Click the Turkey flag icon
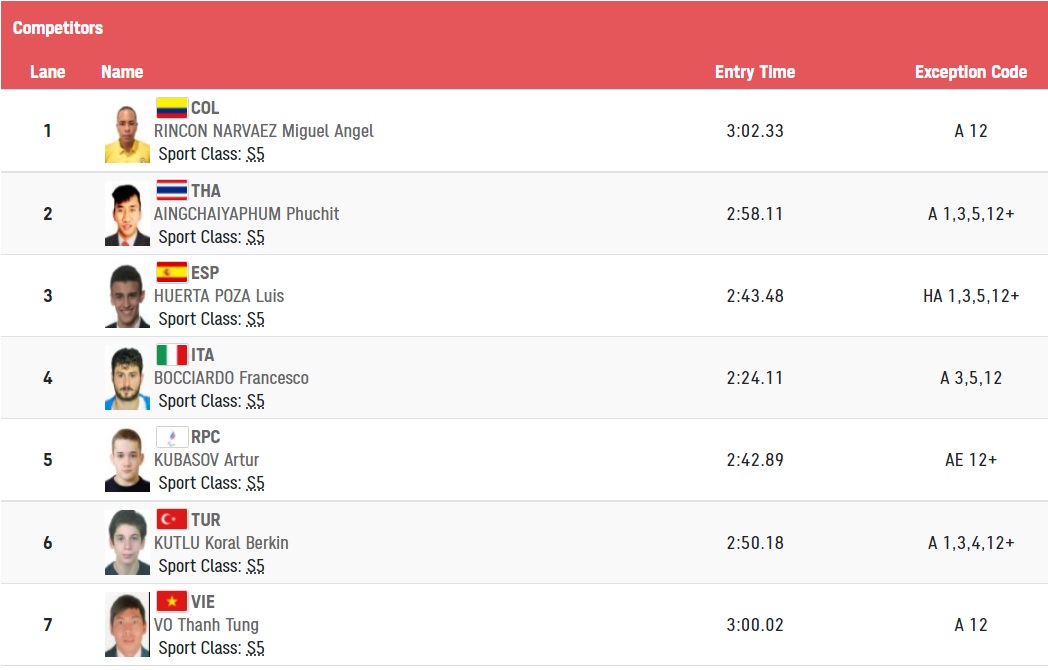The width and height of the screenshot is (1048, 670). coord(172,520)
